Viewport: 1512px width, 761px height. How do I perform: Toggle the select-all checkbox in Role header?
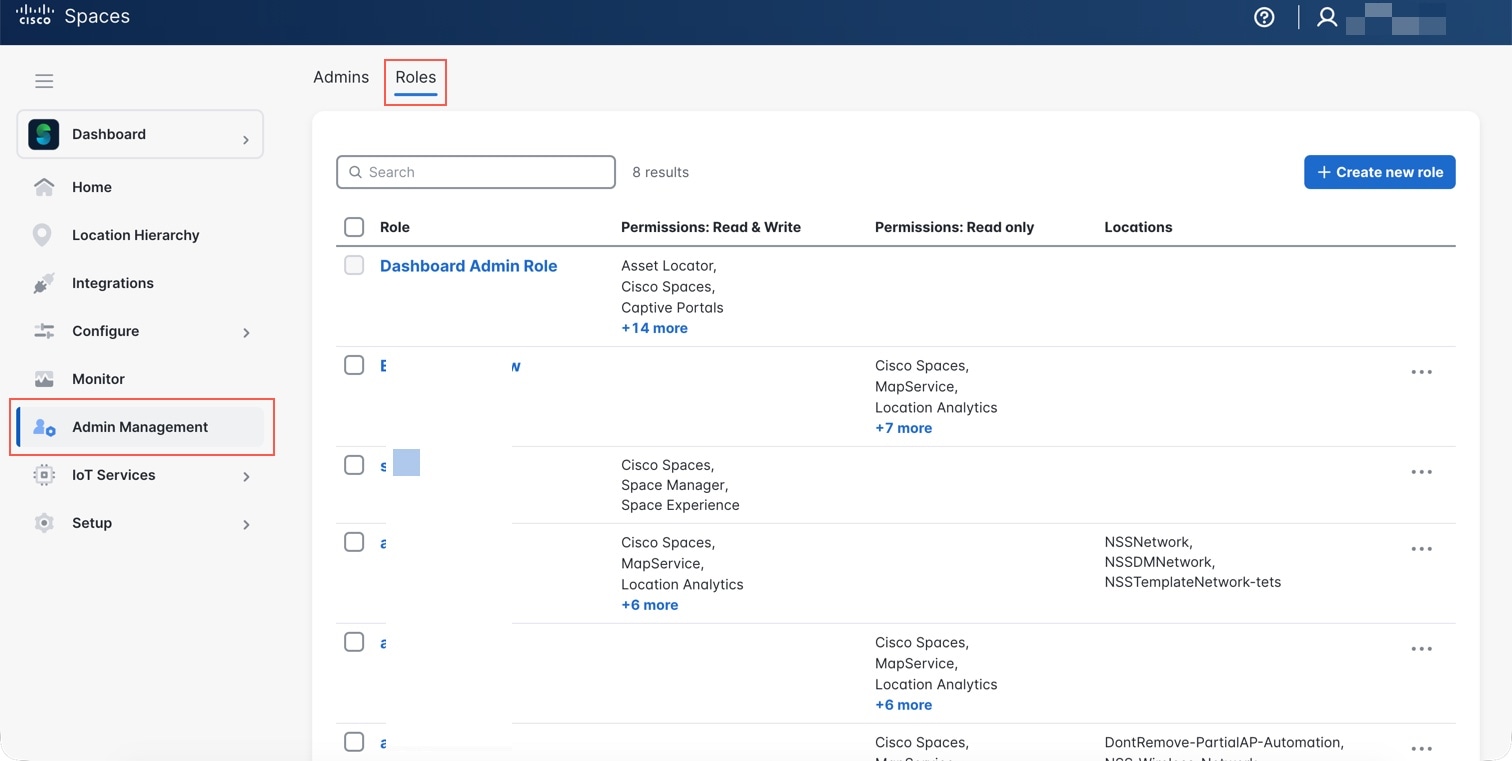click(x=354, y=227)
